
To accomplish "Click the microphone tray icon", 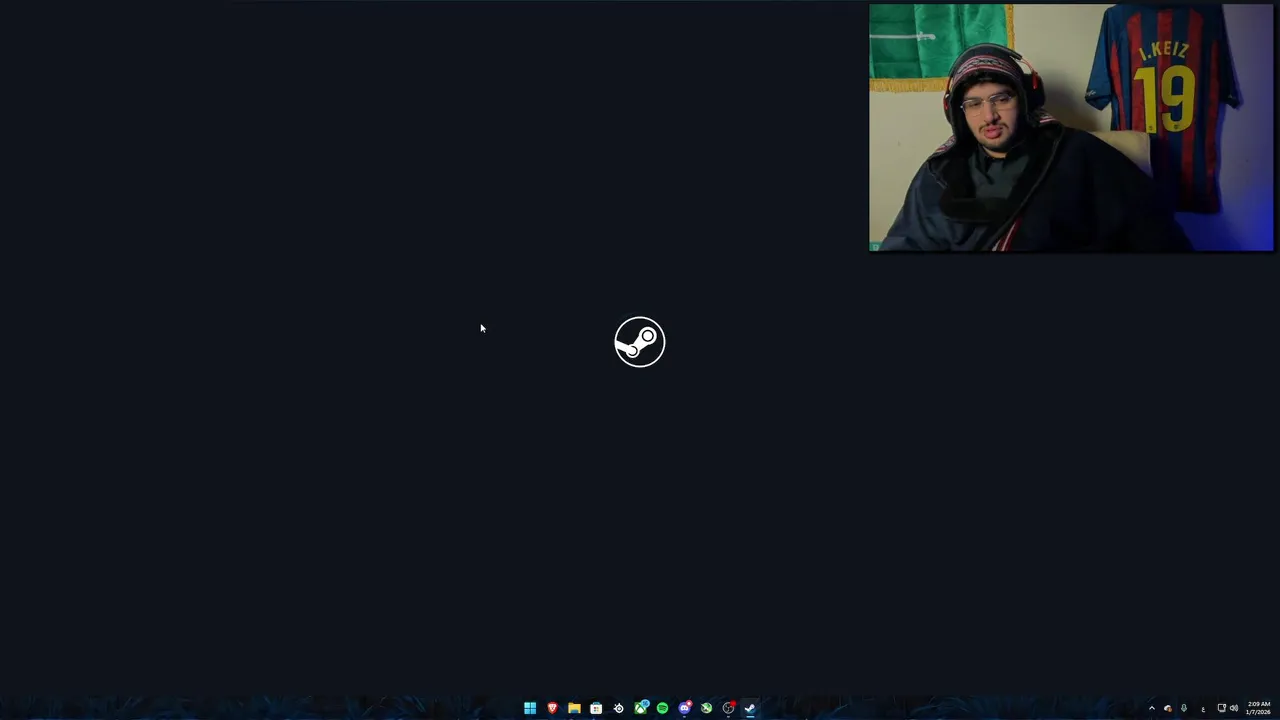I will pyautogui.click(x=1184, y=708).
